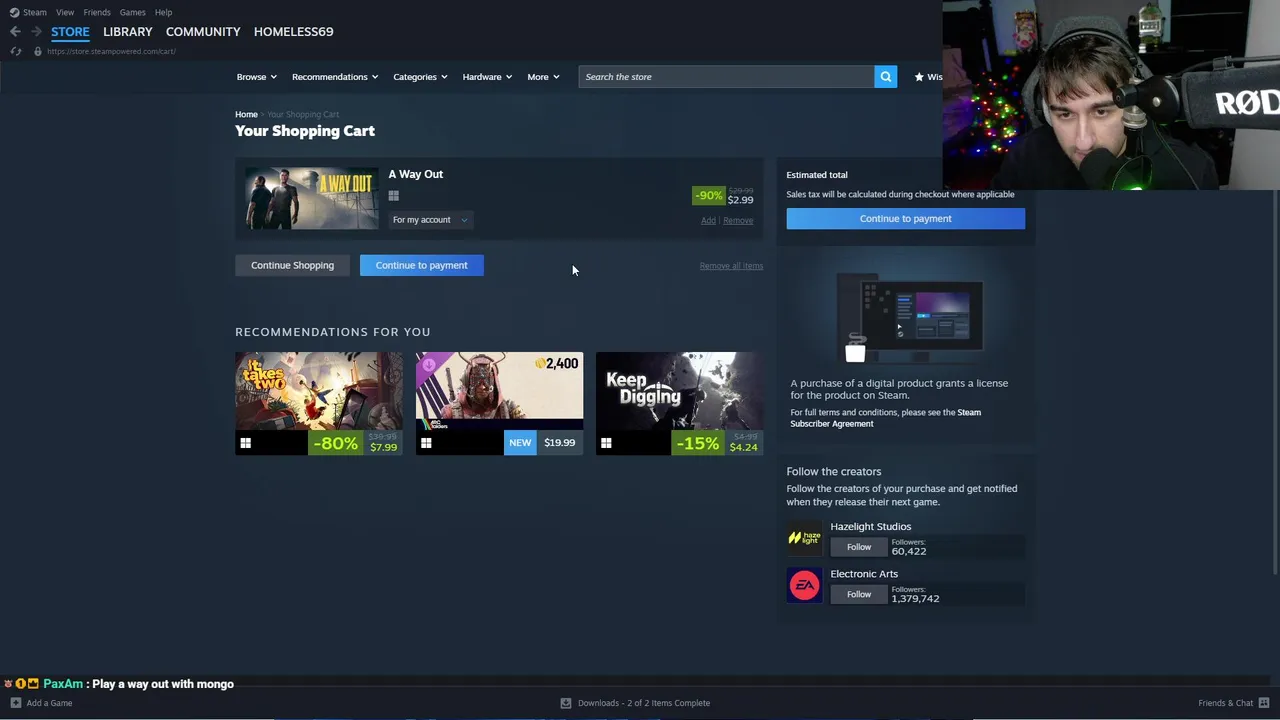Click the Electronic Arts name
The width and height of the screenshot is (1280, 720).
(864, 574)
